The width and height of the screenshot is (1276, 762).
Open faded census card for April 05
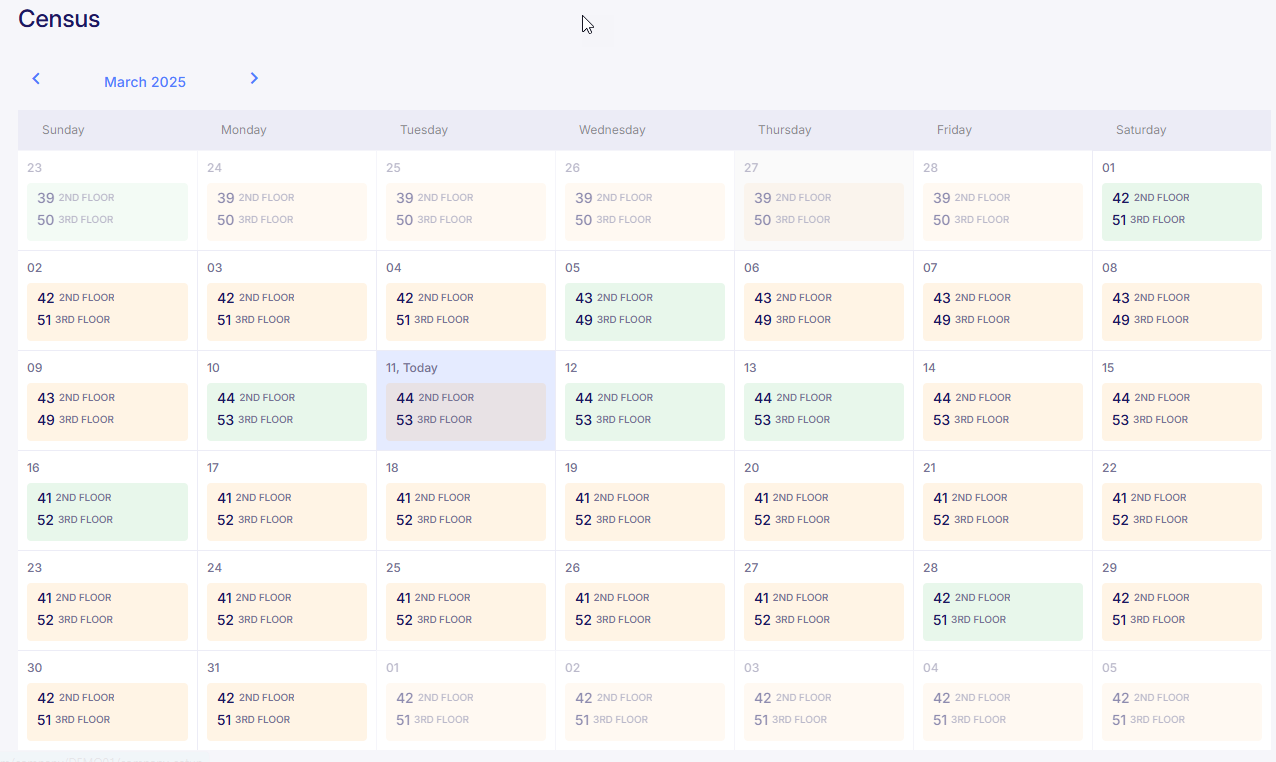click(x=1182, y=712)
